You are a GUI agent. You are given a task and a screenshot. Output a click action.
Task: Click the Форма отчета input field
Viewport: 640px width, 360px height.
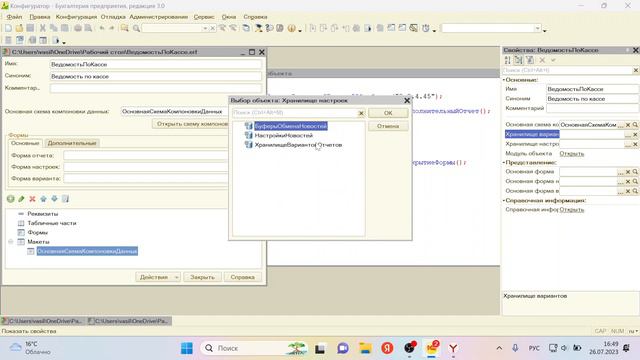pyautogui.click(x=146, y=156)
